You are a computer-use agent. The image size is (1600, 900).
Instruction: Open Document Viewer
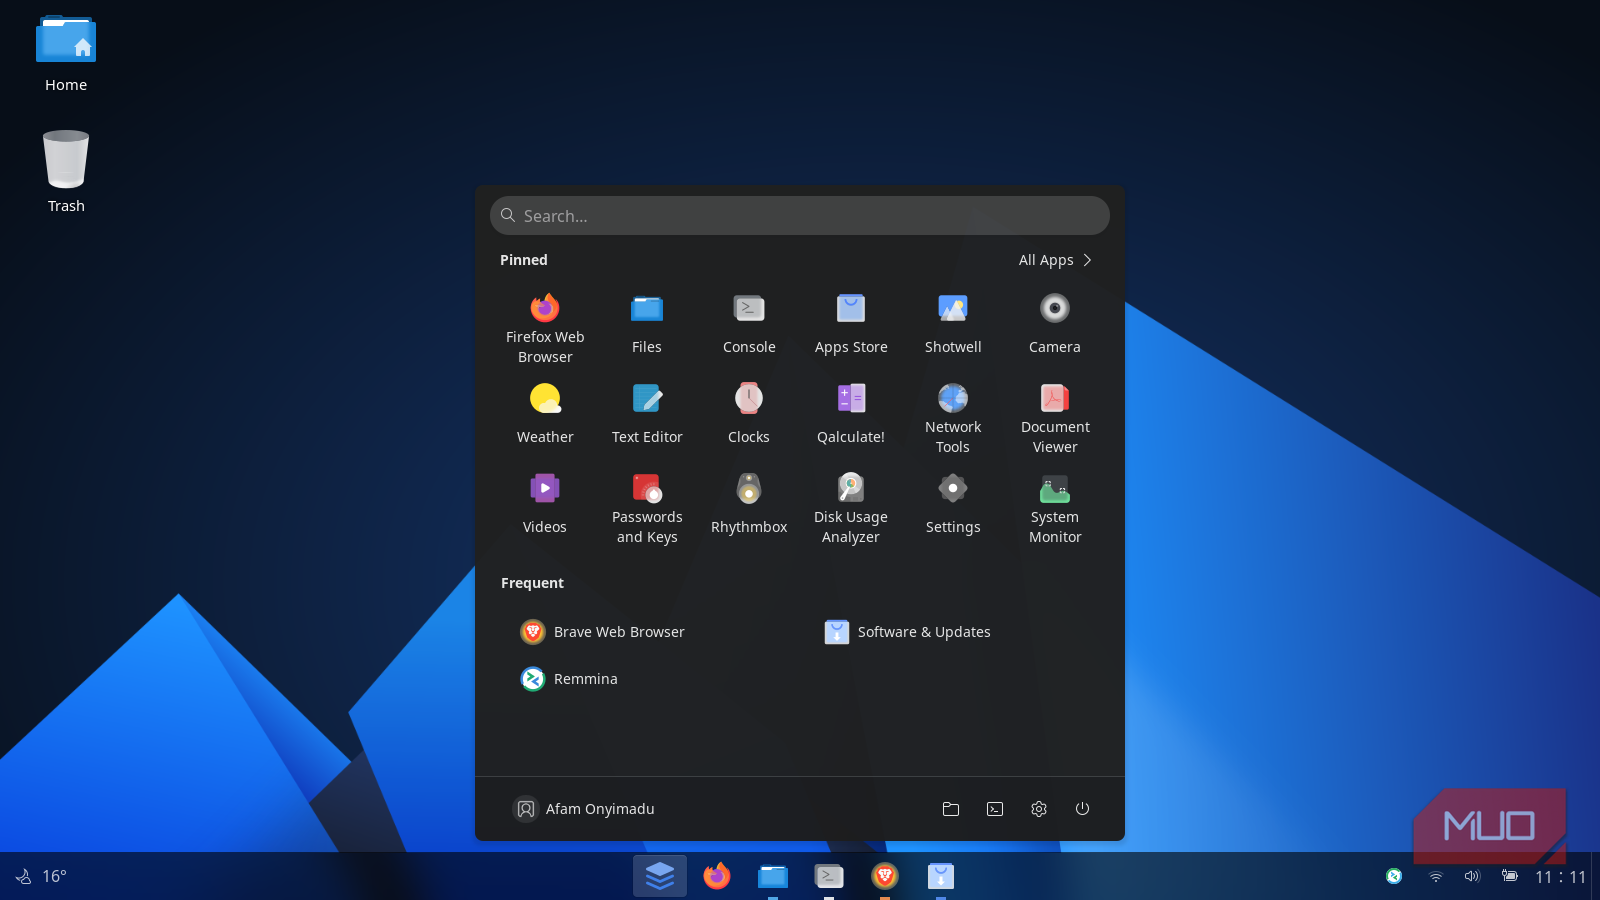[1055, 418]
